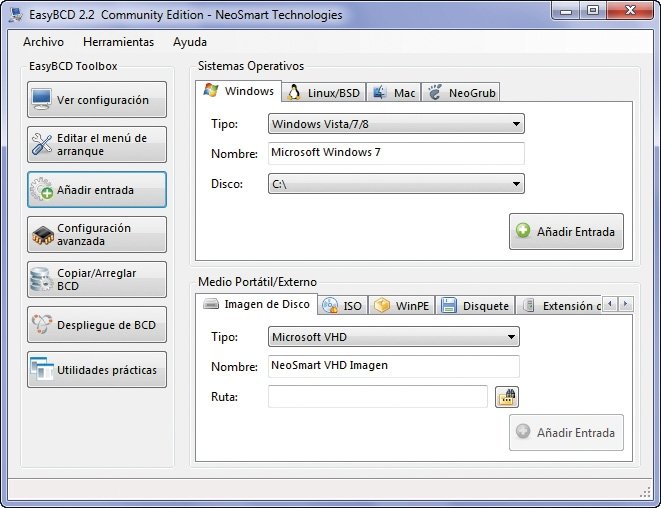
Task: Expand the Windows Vista/7/8 type dropdown
Action: (x=396, y=124)
